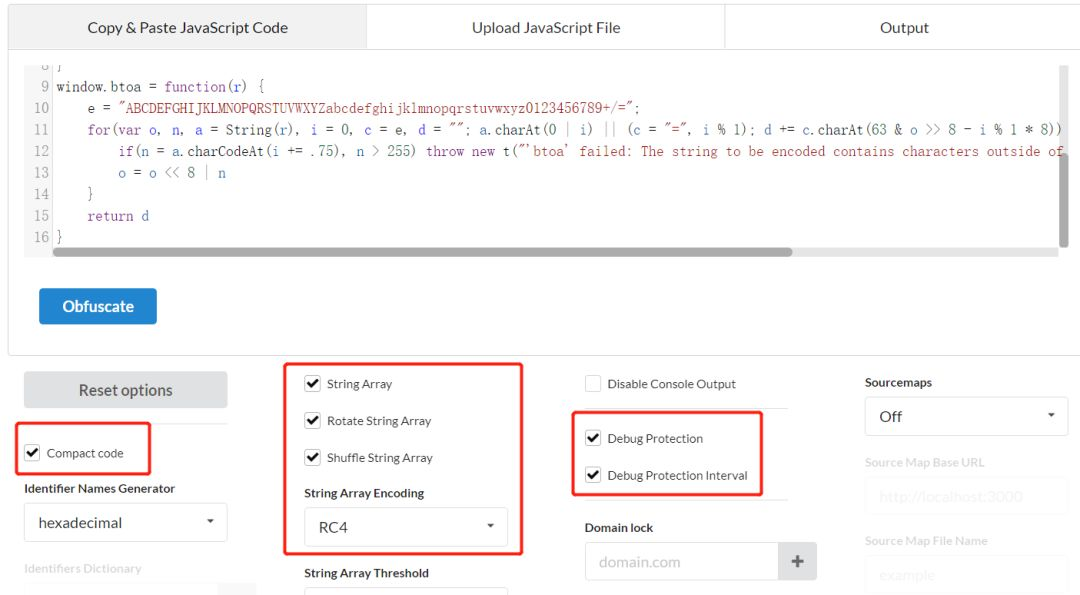Open the Sourcemaps Off dropdown

tap(965, 416)
